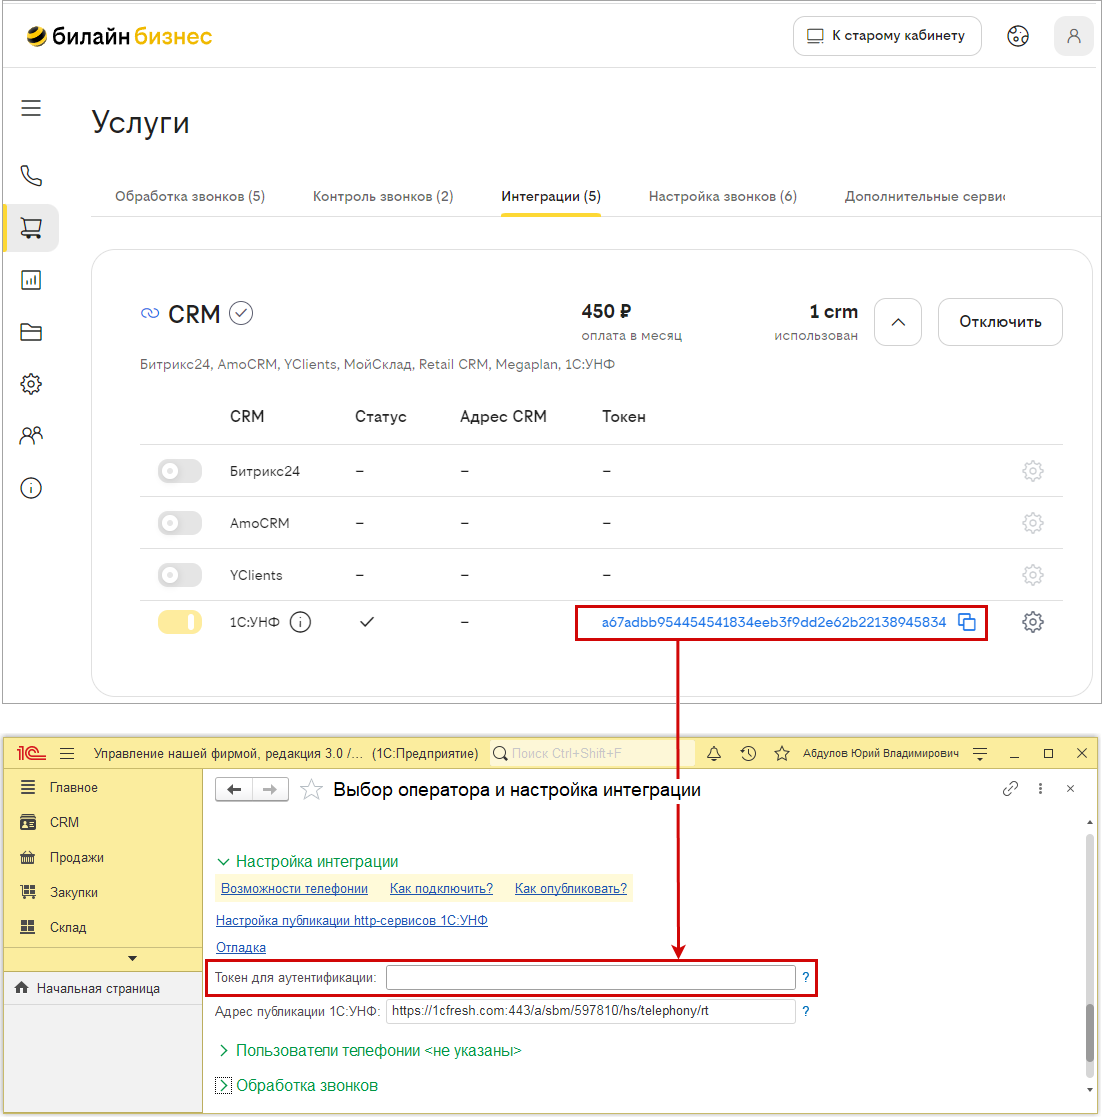1102x1118 pixels.
Task: Click the Beeline Business logo
Action: (x=119, y=36)
